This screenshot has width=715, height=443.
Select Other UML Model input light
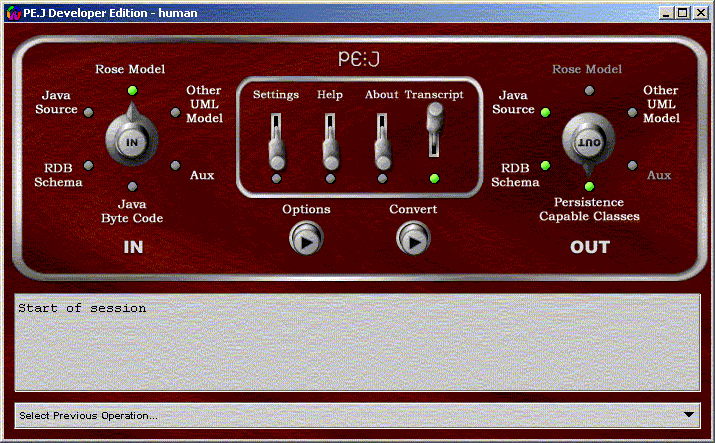(x=176, y=112)
